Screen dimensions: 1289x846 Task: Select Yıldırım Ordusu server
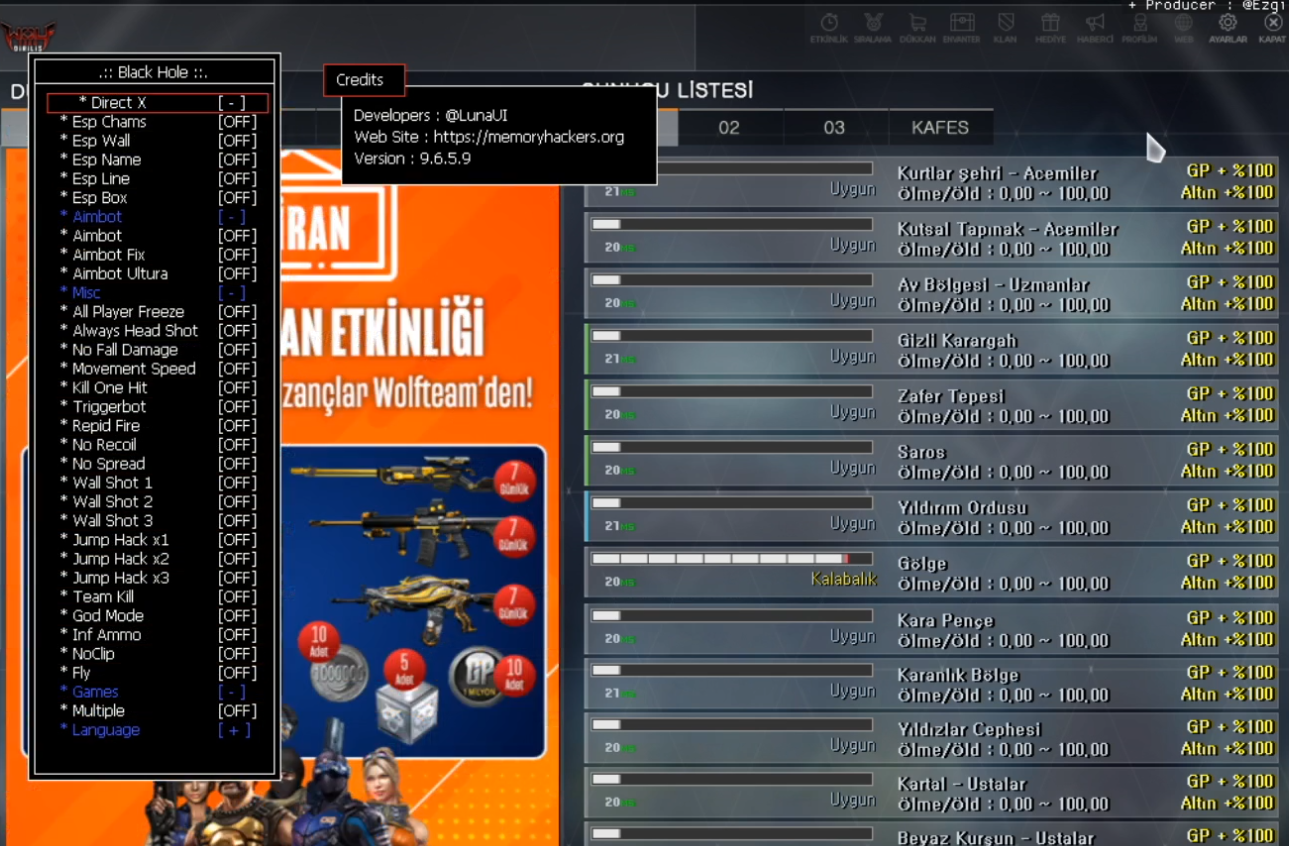coord(931,518)
